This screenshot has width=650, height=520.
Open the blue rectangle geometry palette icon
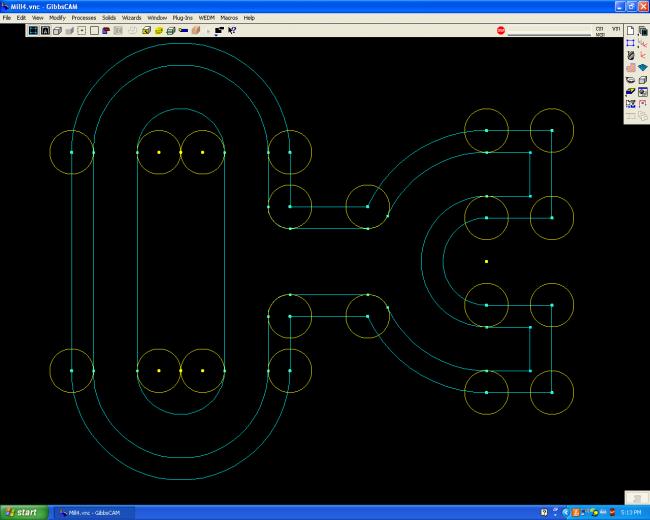pyautogui.click(x=631, y=43)
